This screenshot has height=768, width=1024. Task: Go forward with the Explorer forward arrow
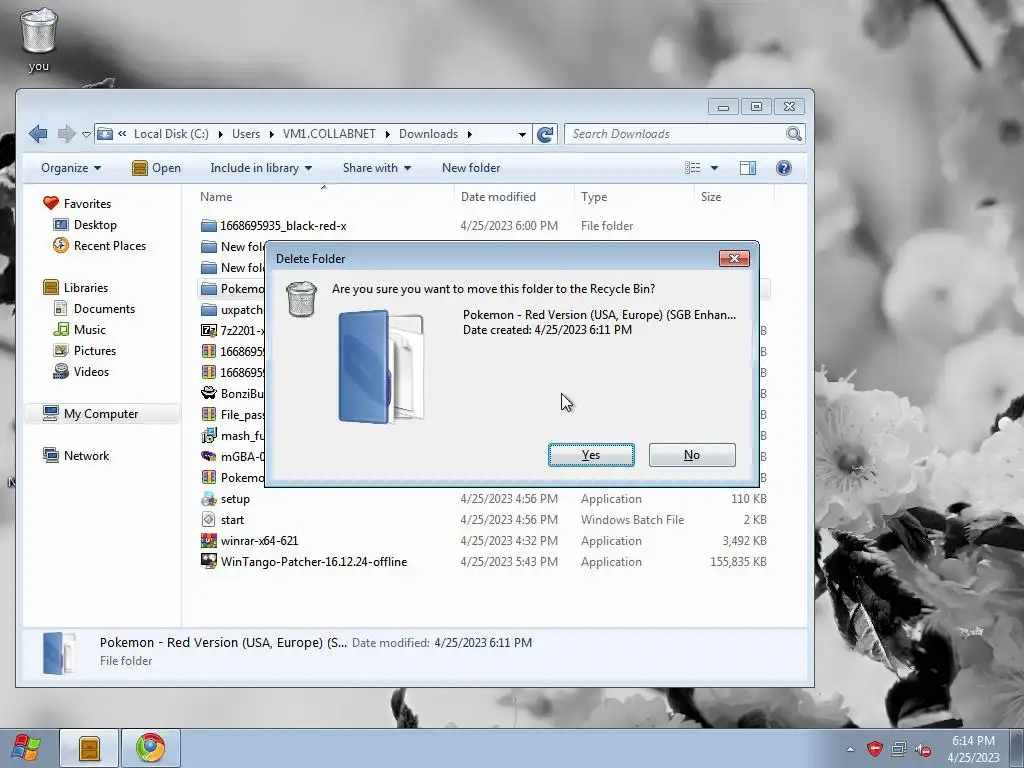[66, 134]
